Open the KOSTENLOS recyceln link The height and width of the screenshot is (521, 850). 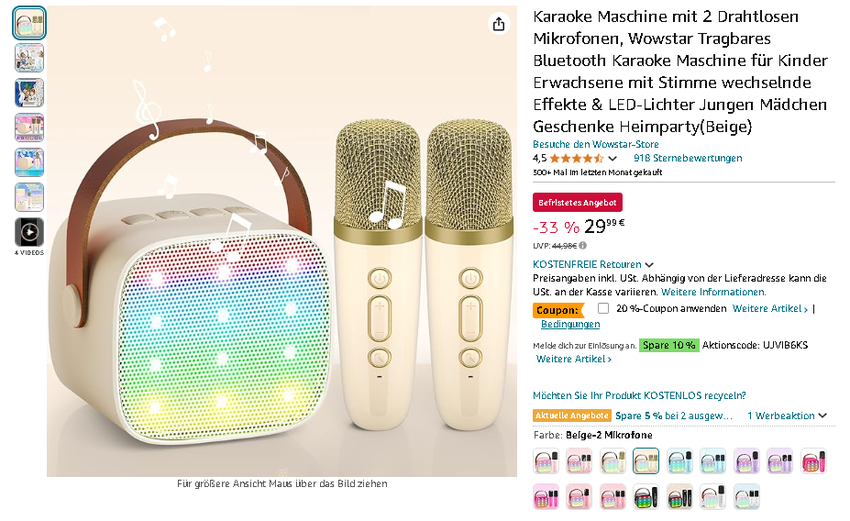tap(639, 395)
